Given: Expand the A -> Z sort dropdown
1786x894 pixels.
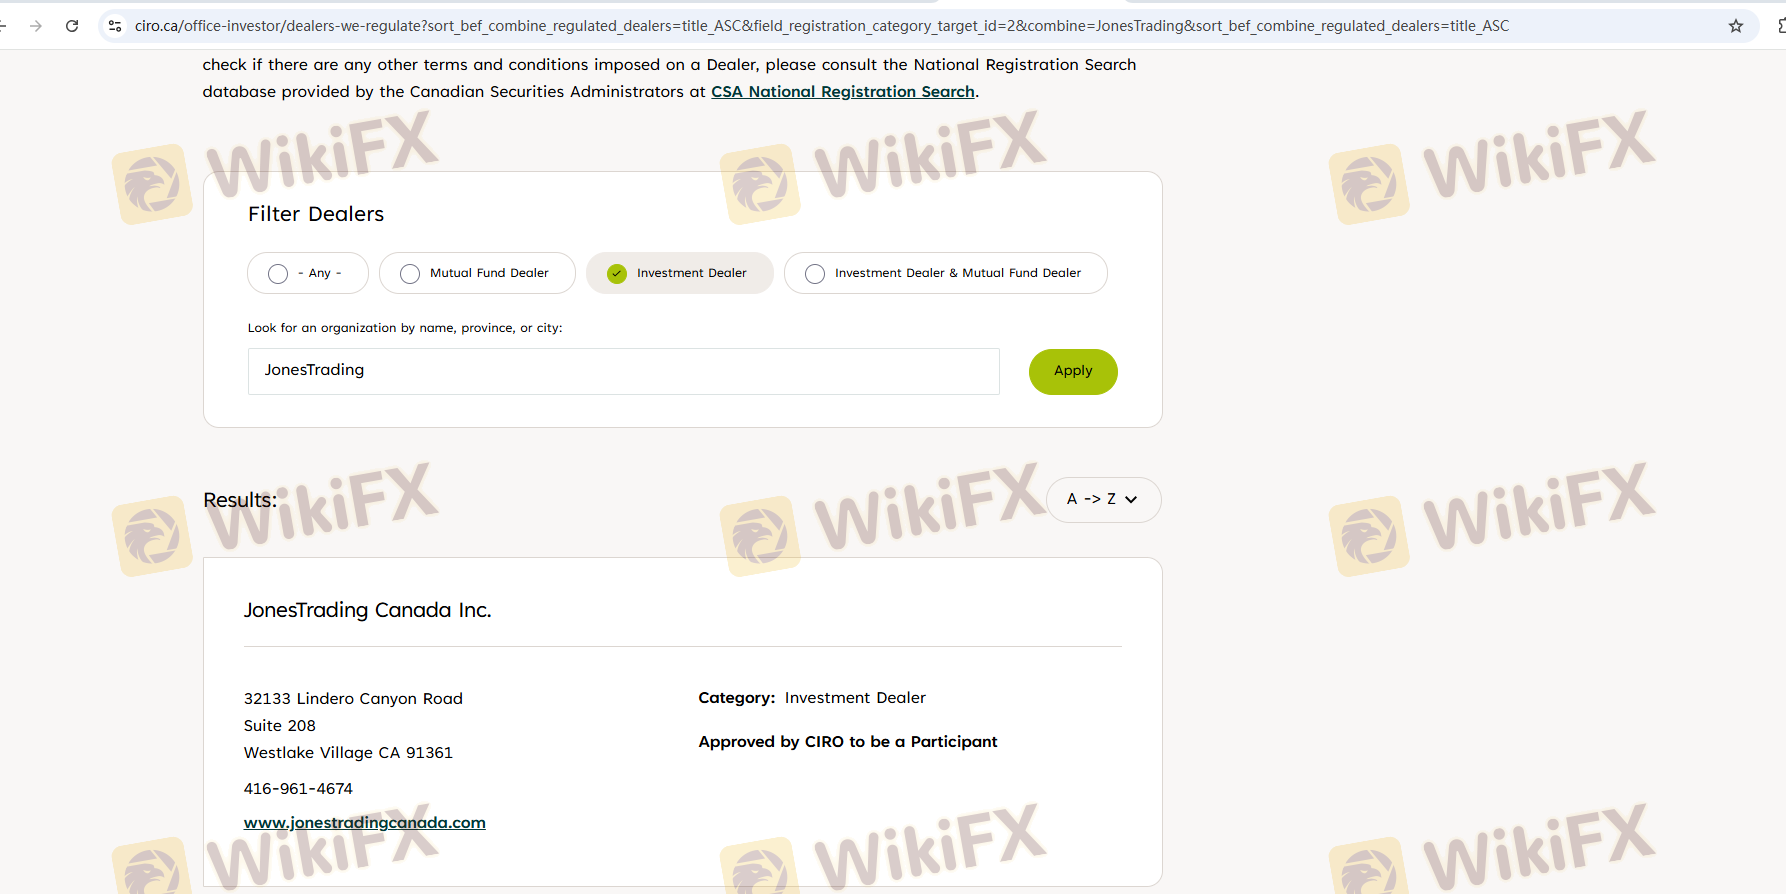Looking at the screenshot, I should pos(1103,499).
